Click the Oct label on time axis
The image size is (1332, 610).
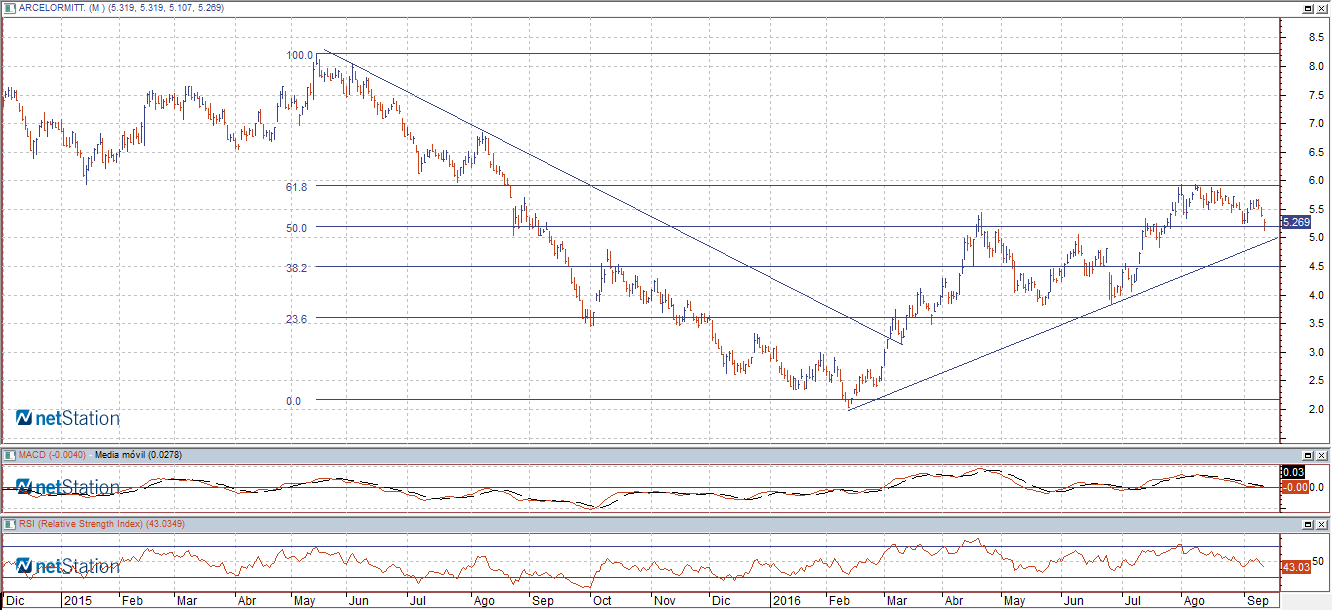[x=603, y=601]
